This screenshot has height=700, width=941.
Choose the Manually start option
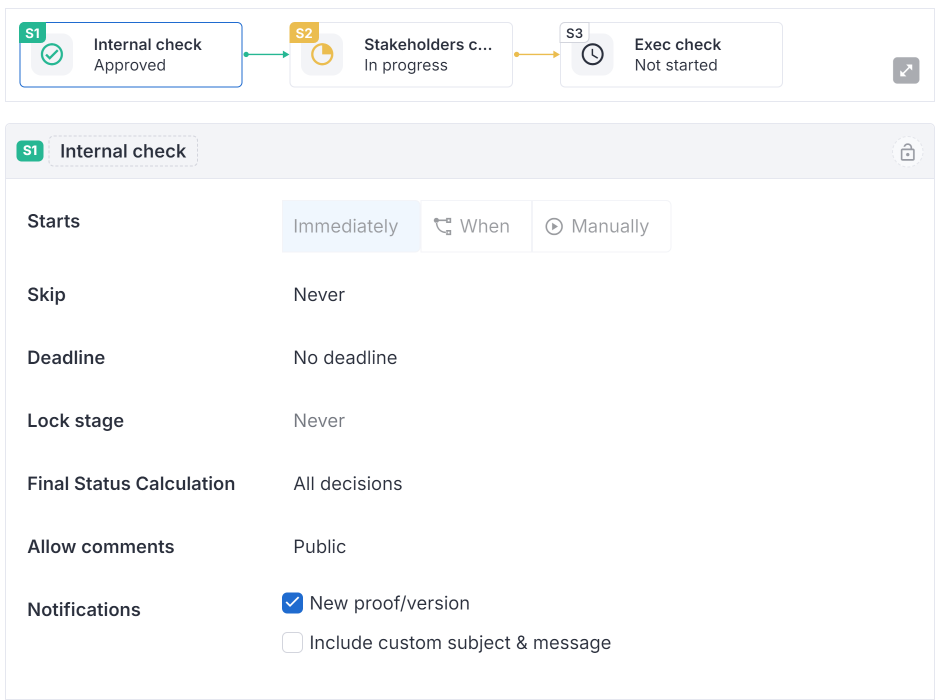(599, 227)
